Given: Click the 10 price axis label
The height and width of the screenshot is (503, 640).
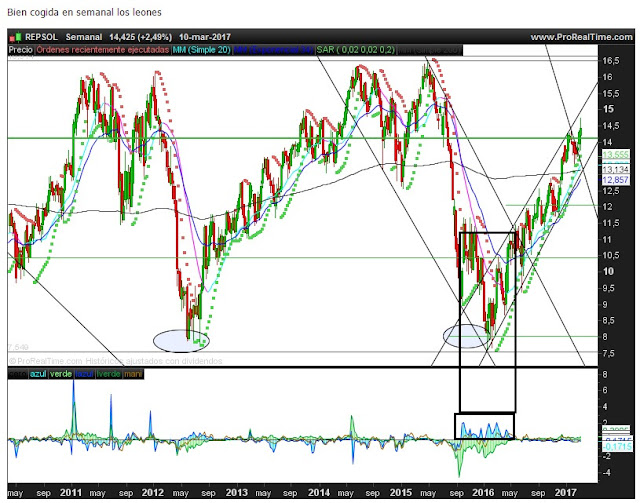Looking at the screenshot, I should (608, 272).
